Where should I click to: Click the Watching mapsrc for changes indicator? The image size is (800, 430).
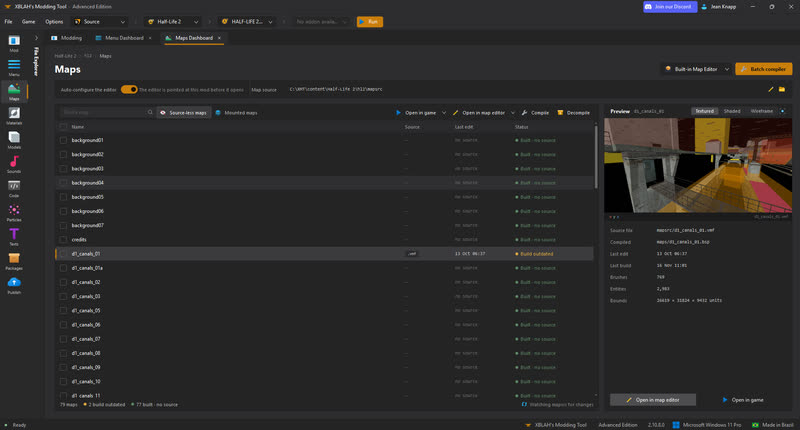coord(558,404)
